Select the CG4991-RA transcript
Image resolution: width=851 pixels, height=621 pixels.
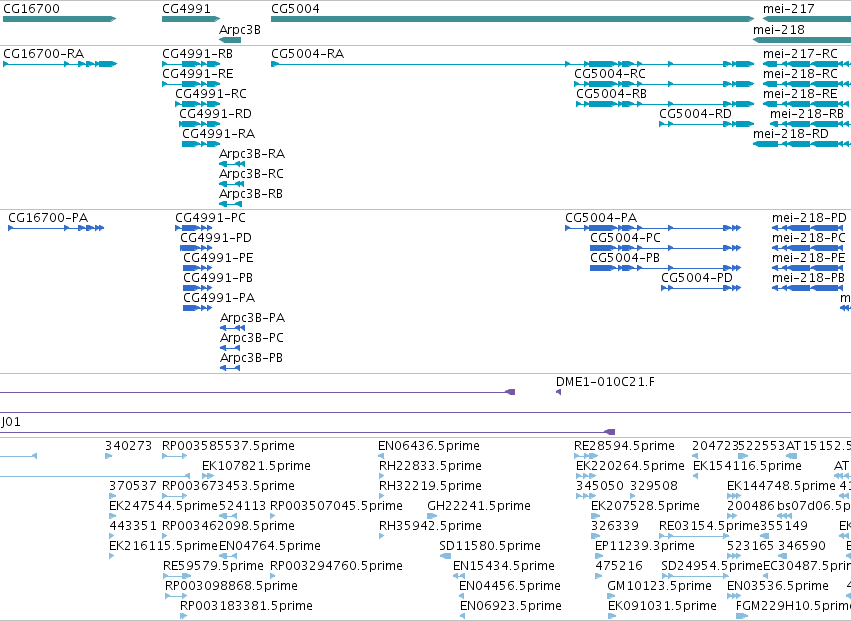click(x=201, y=144)
